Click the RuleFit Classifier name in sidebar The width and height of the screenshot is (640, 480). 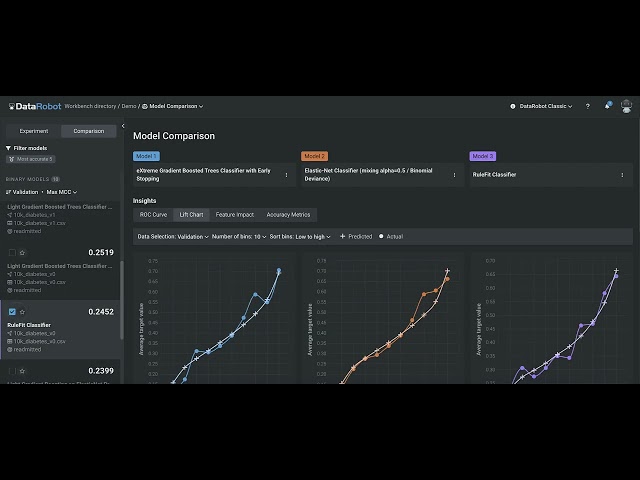click(29, 325)
